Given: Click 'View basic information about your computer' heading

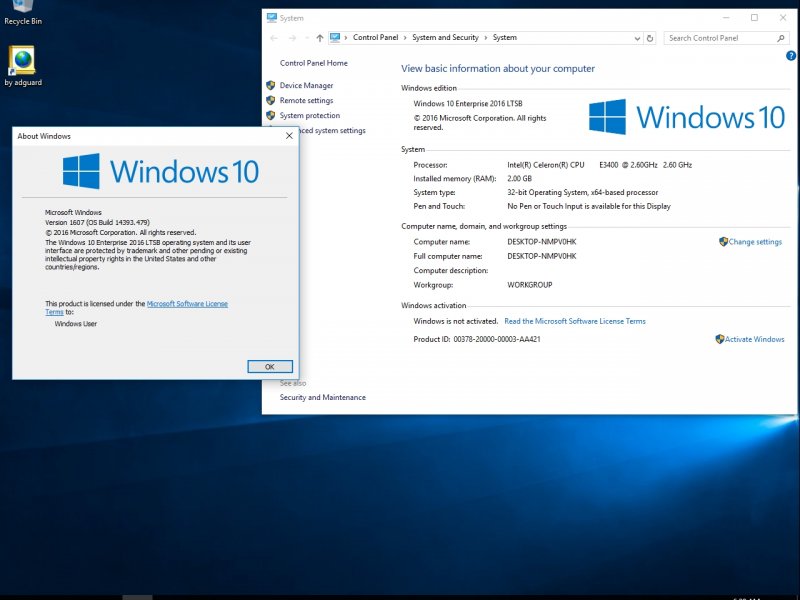Looking at the screenshot, I should (x=498, y=68).
